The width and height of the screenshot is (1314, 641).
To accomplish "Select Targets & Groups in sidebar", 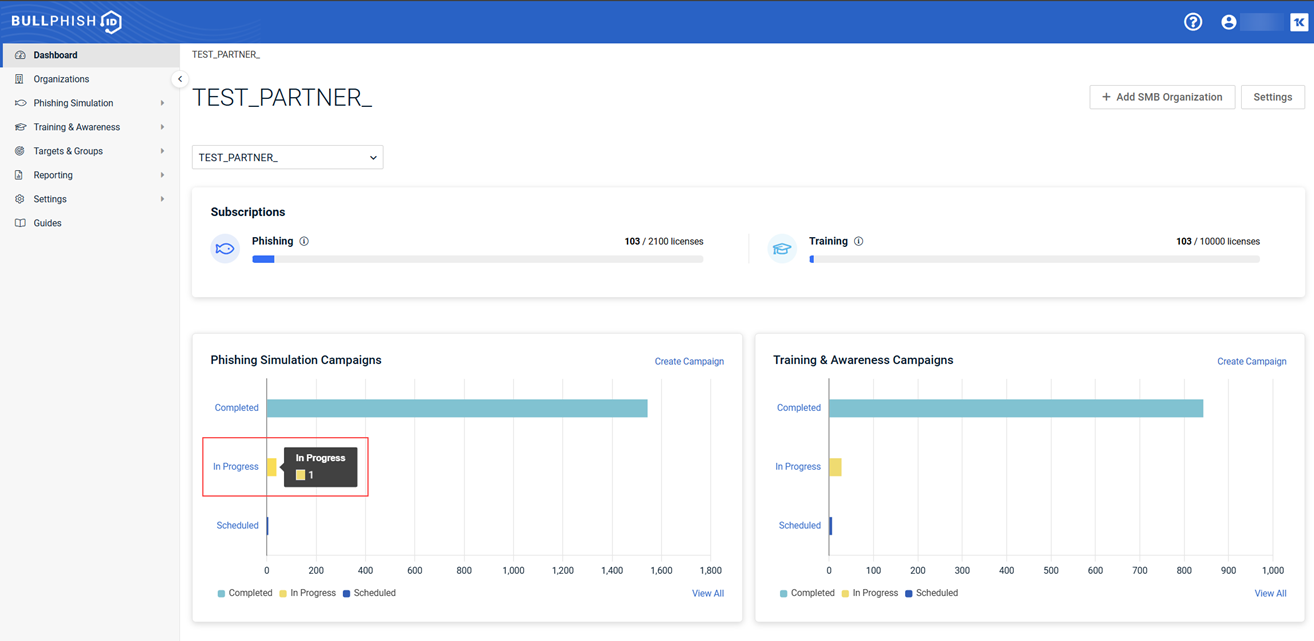I will tap(68, 151).
